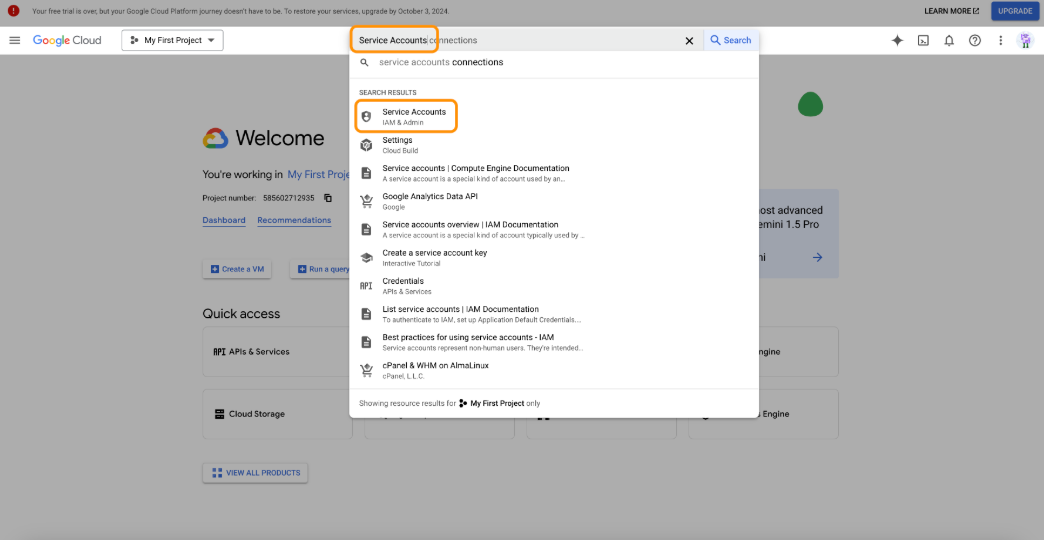This screenshot has height=540, width=1044.
Task: Open the Recommendations link
Action: coord(294,220)
